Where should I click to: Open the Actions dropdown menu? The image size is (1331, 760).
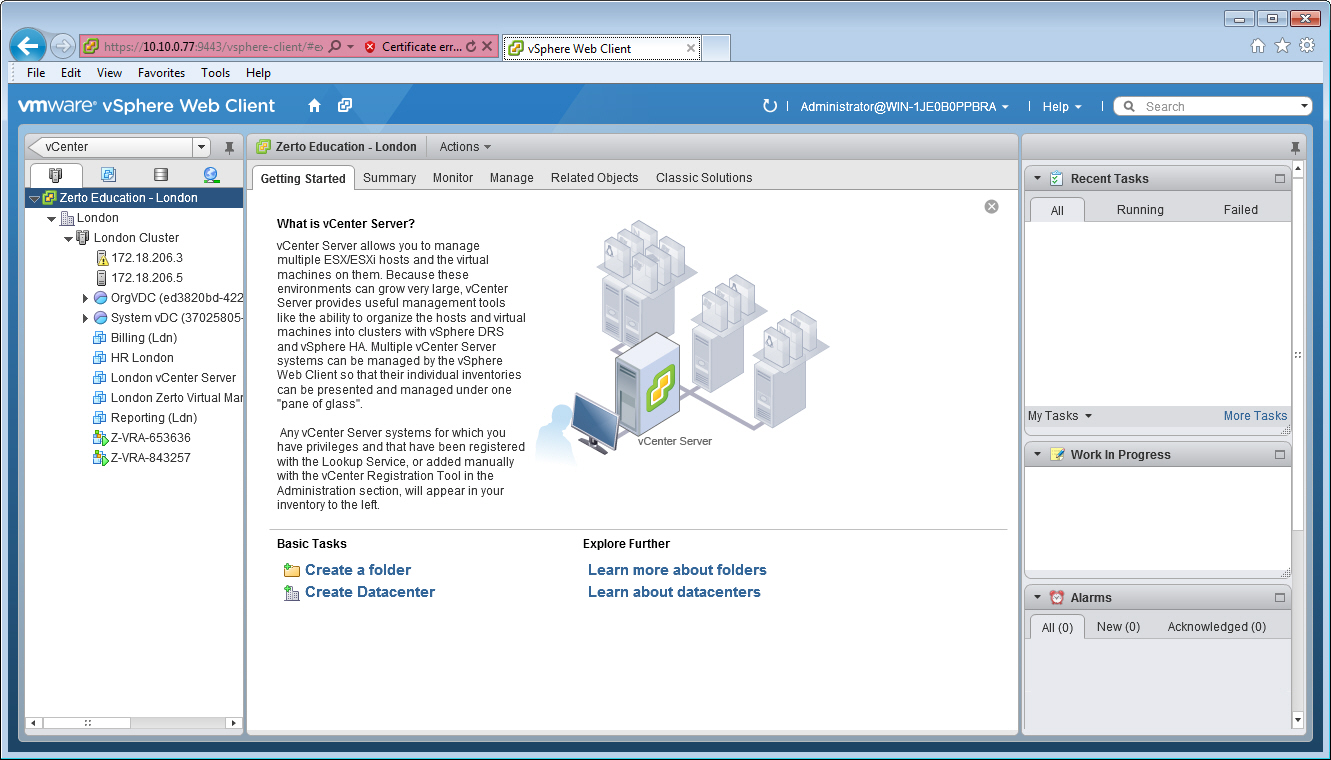click(465, 147)
